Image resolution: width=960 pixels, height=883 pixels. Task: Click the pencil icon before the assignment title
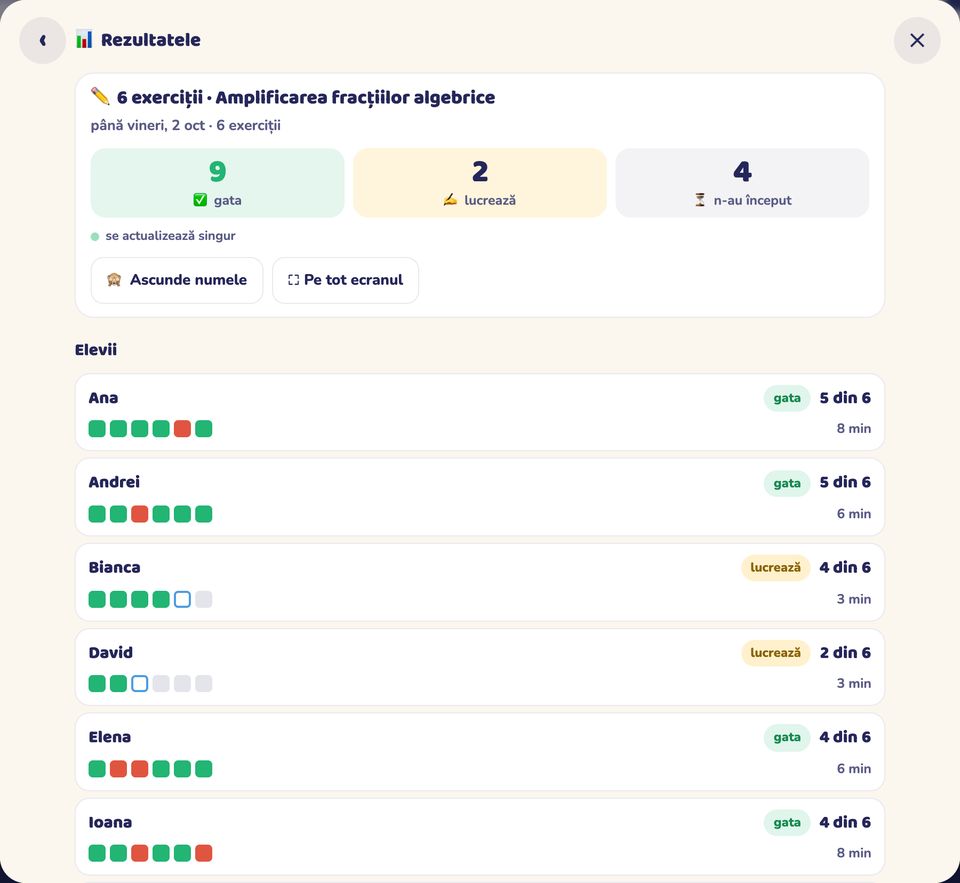pos(100,97)
